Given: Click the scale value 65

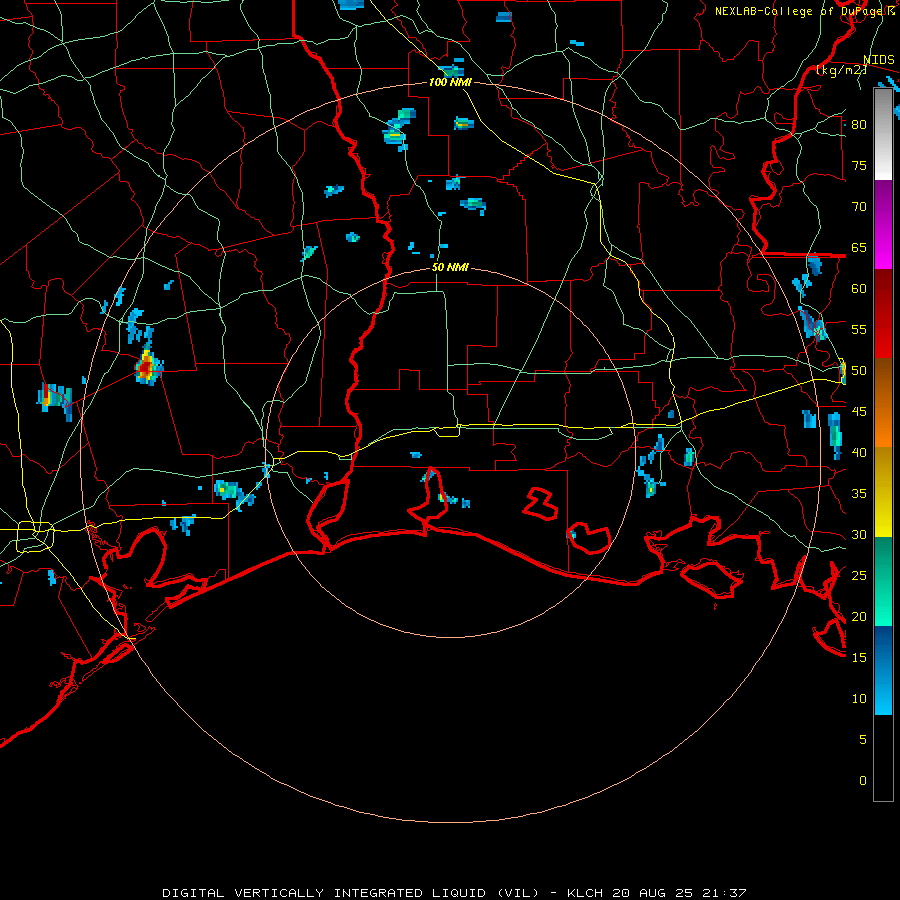Looking at the screenshot, I should [859, 247].
